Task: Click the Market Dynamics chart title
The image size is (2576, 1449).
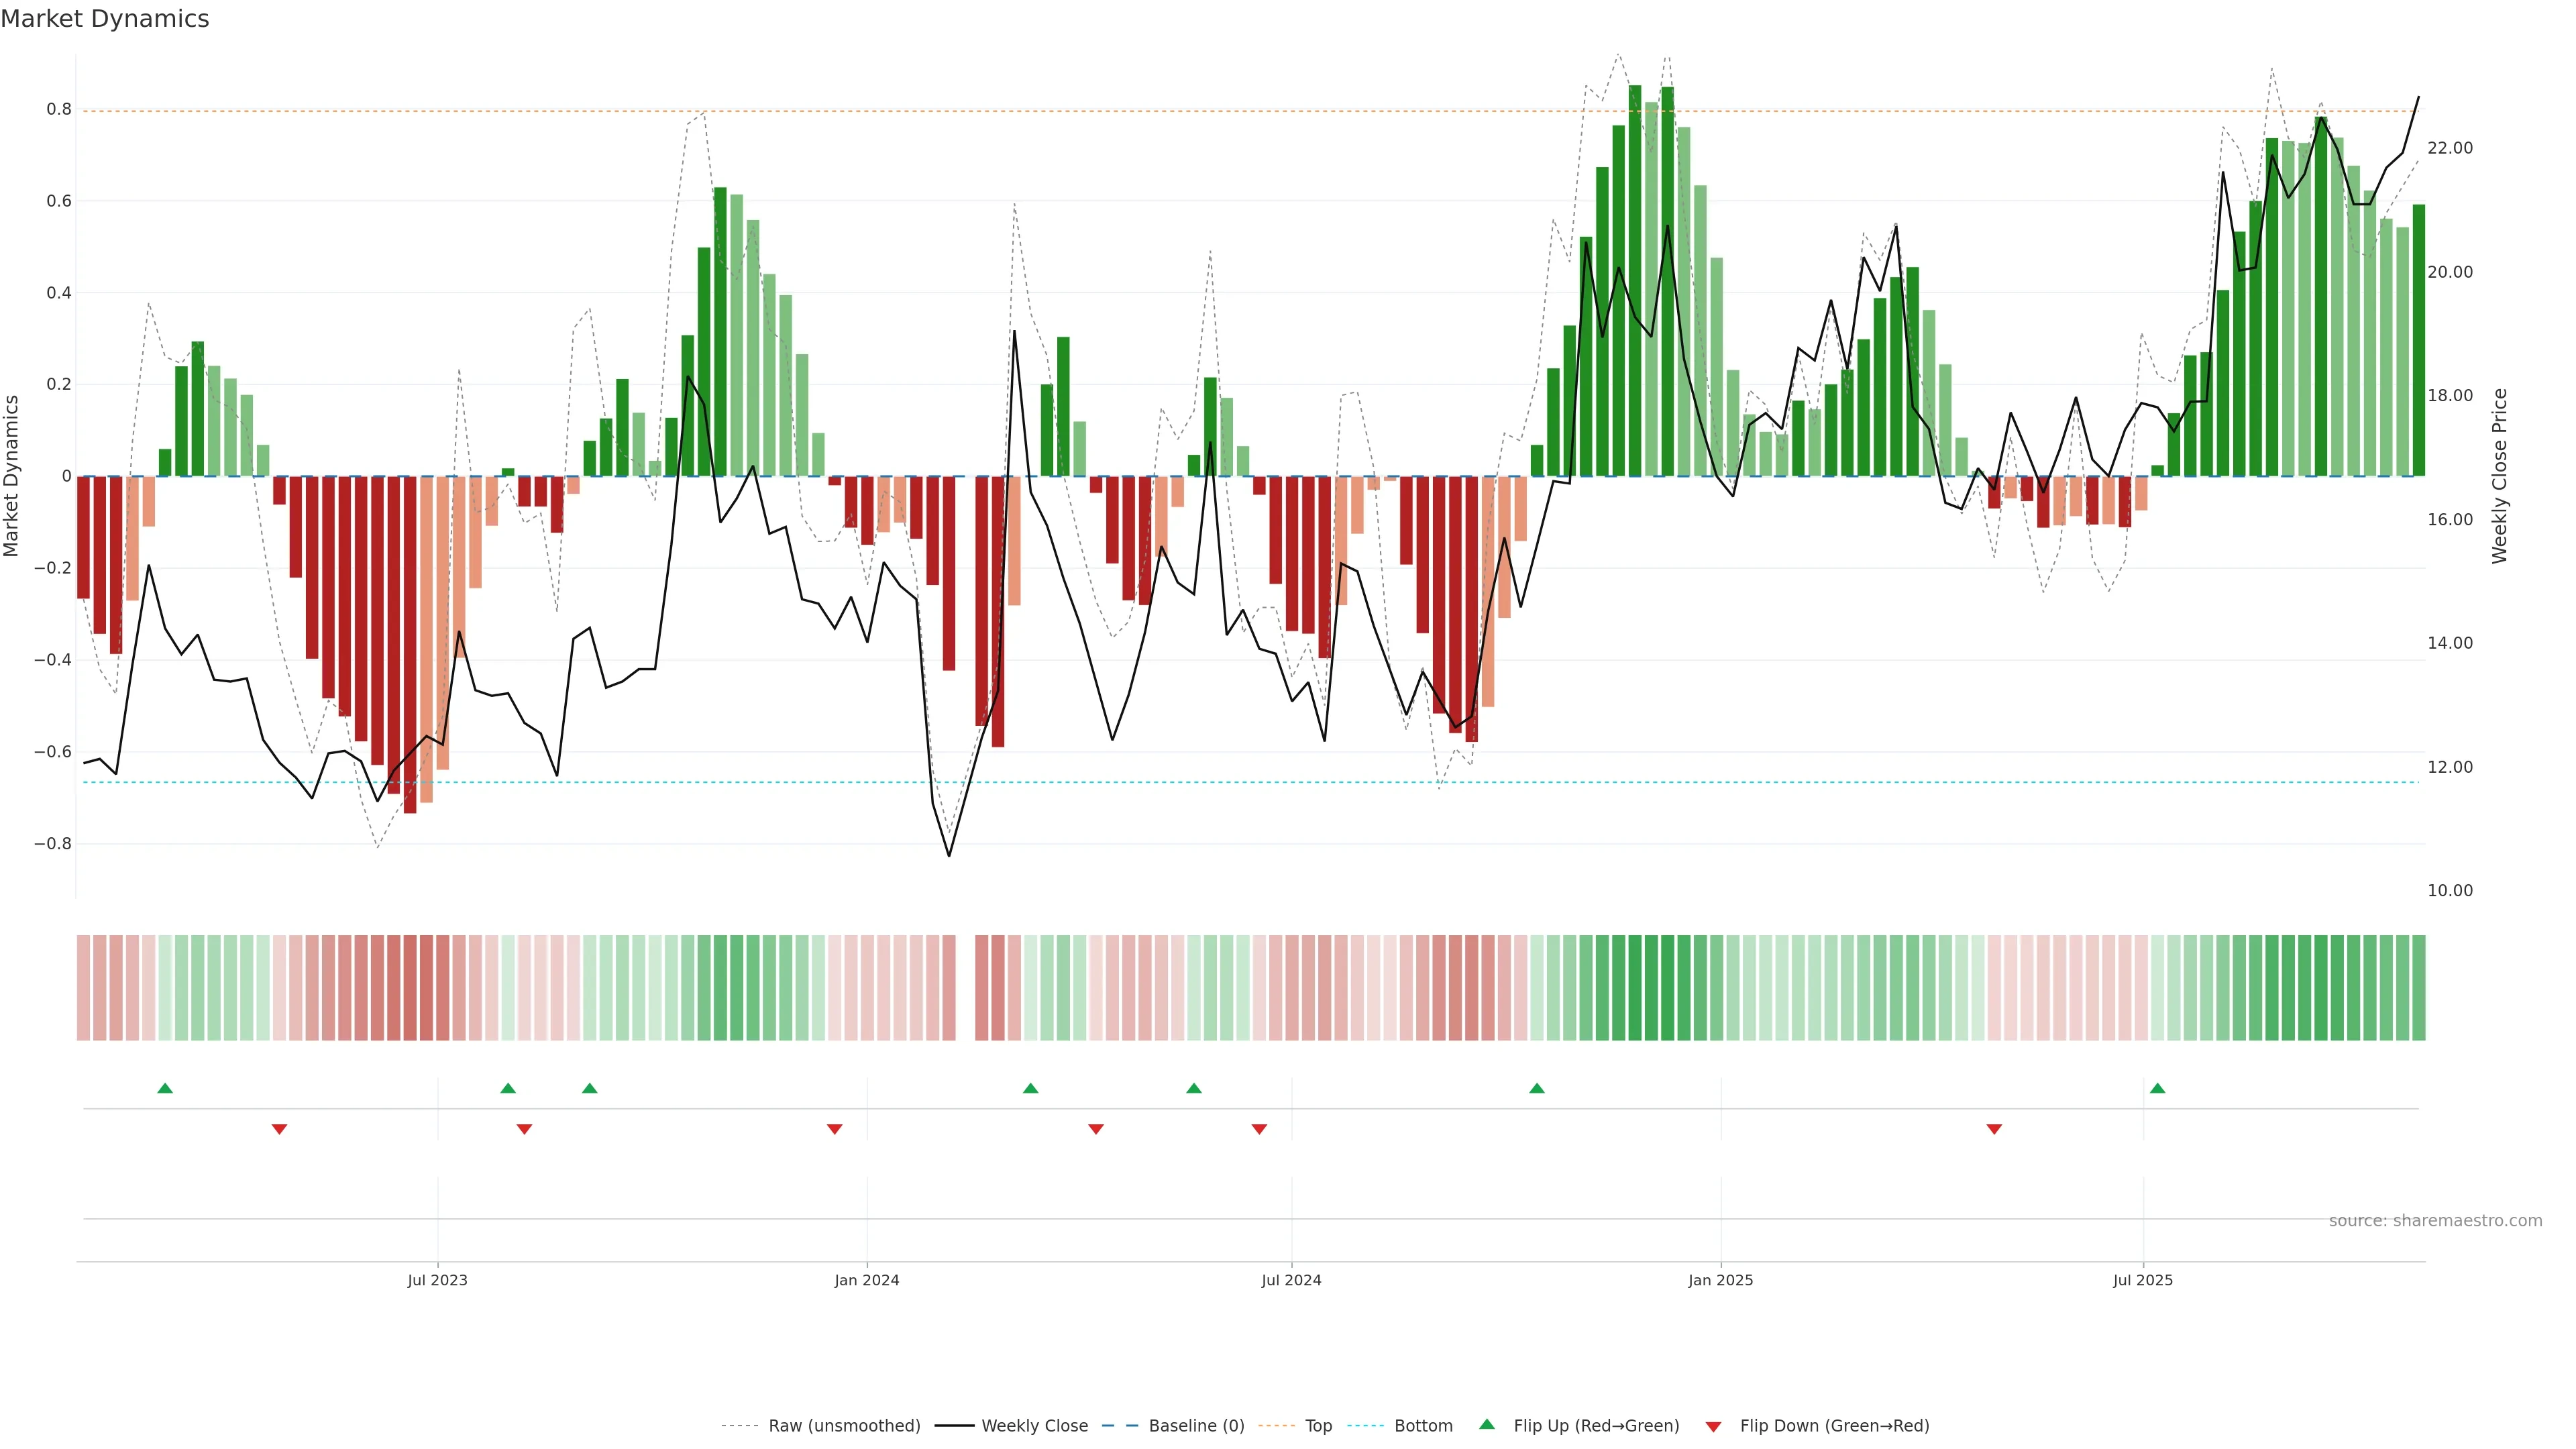Action: [x=105, y=19]
